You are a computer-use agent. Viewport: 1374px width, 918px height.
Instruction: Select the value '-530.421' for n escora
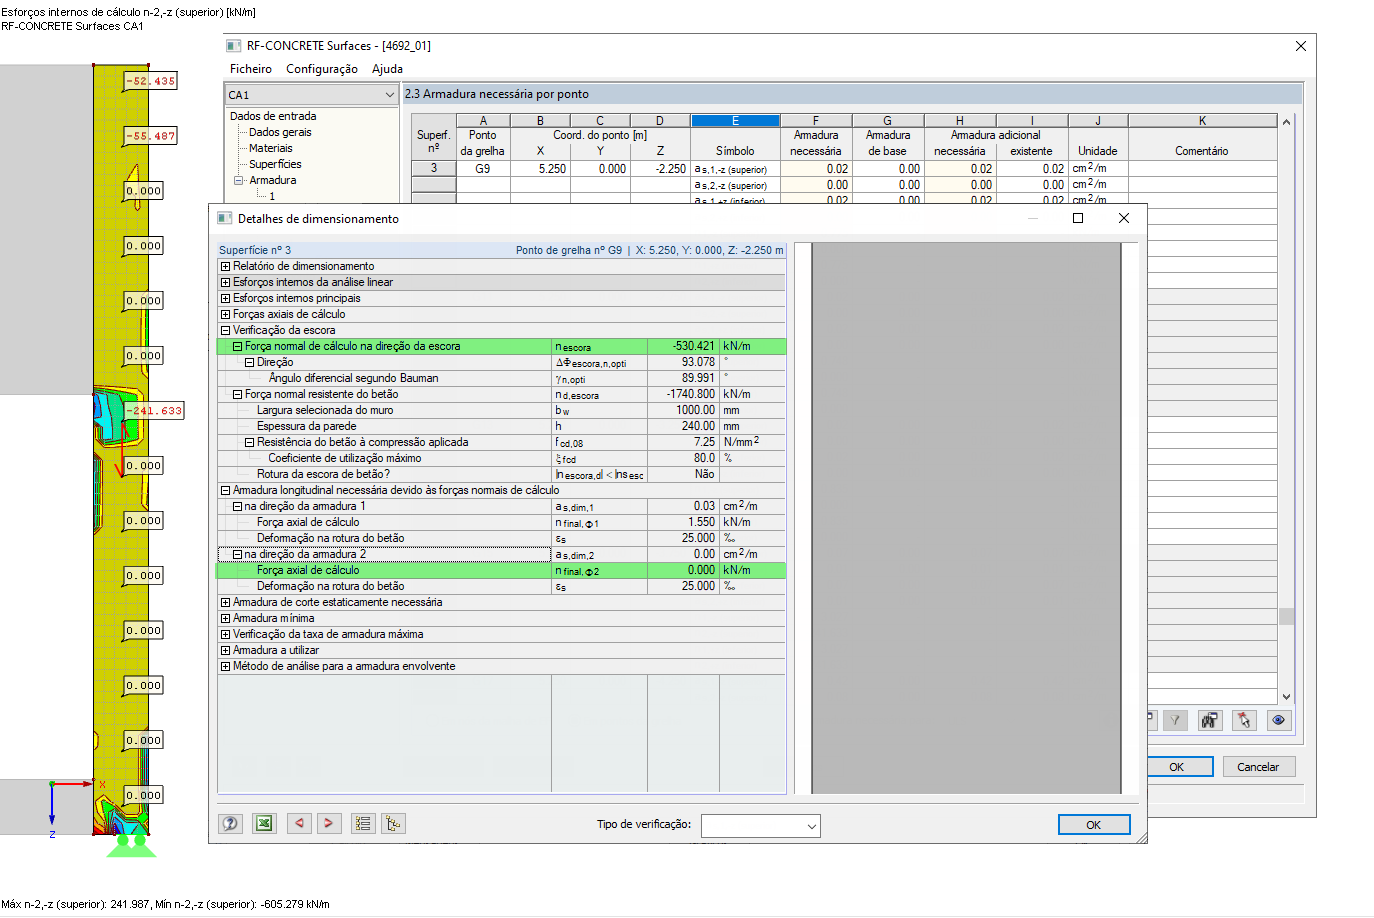(684, 347)
